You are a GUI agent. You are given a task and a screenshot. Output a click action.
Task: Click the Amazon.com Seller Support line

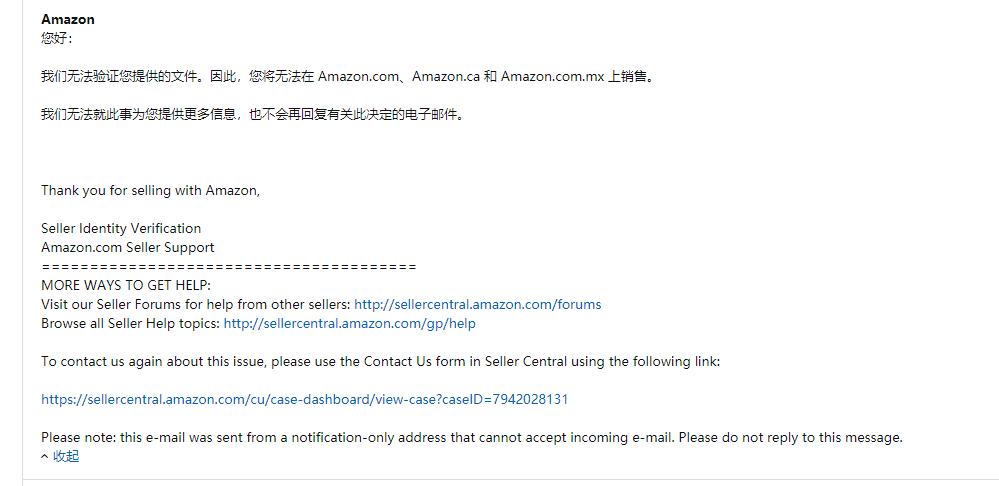[128, 247]
